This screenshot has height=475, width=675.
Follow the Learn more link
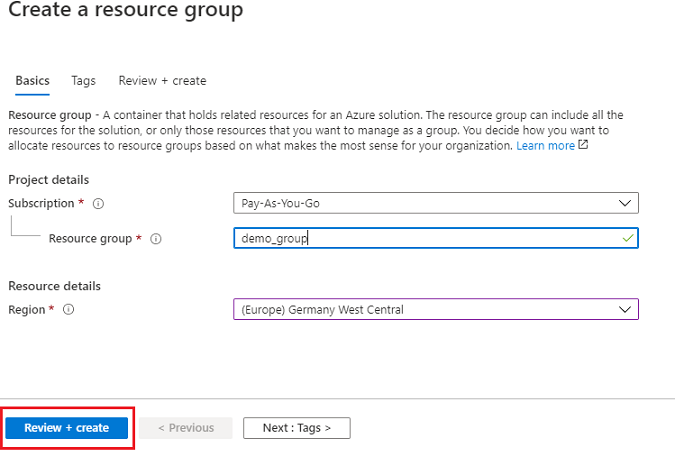545,146
